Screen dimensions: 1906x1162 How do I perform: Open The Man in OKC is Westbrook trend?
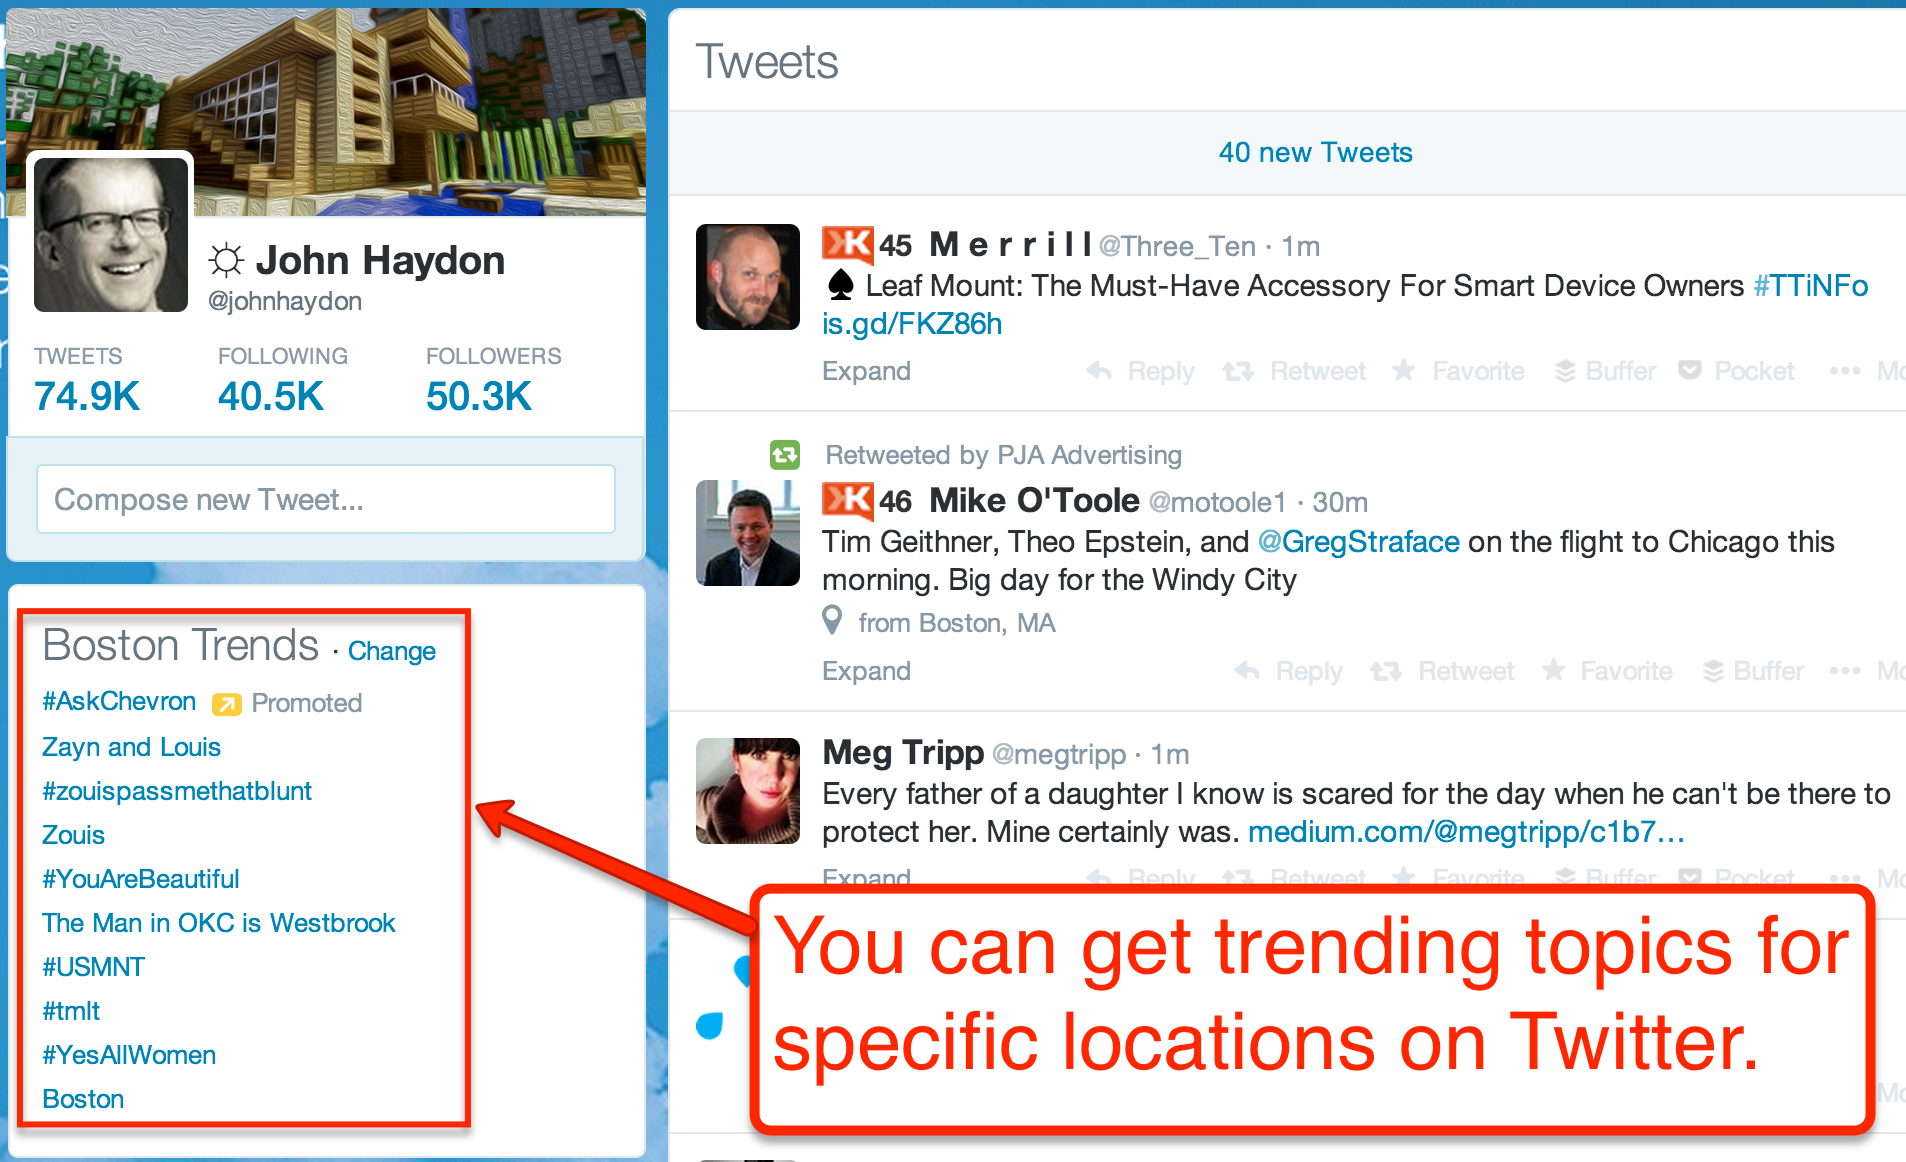pyautogui.click(x=219, y=923)
